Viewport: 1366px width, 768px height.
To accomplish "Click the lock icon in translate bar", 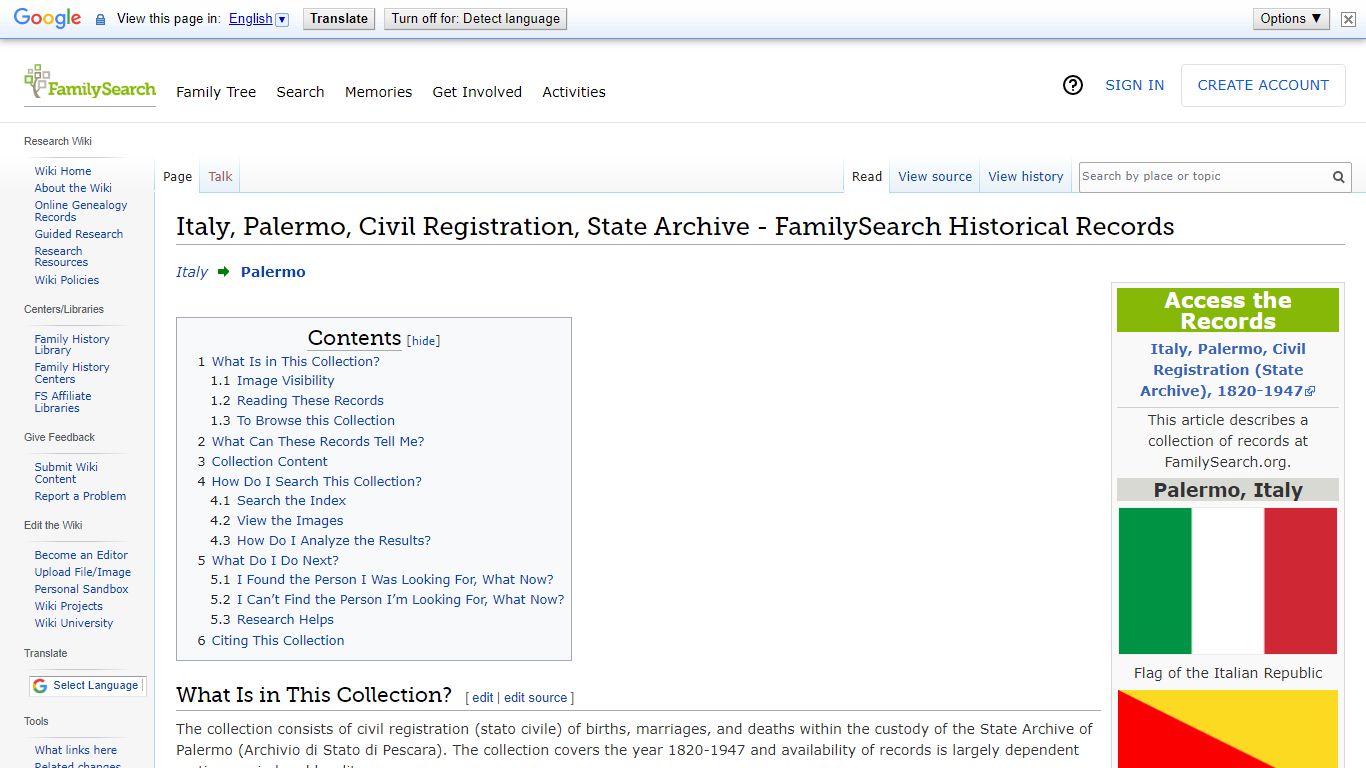I will pyautogui.click(x=100, y=19).
